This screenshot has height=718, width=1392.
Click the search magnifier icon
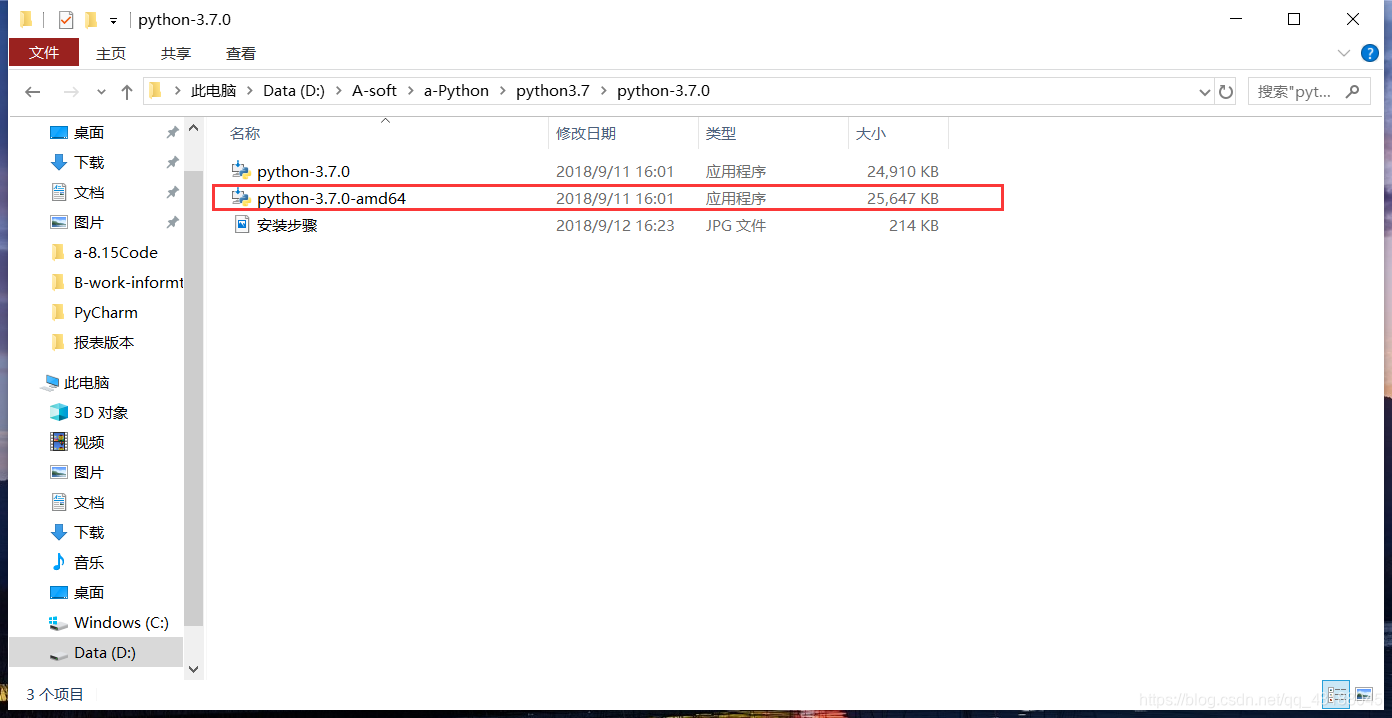(1353, 91)
